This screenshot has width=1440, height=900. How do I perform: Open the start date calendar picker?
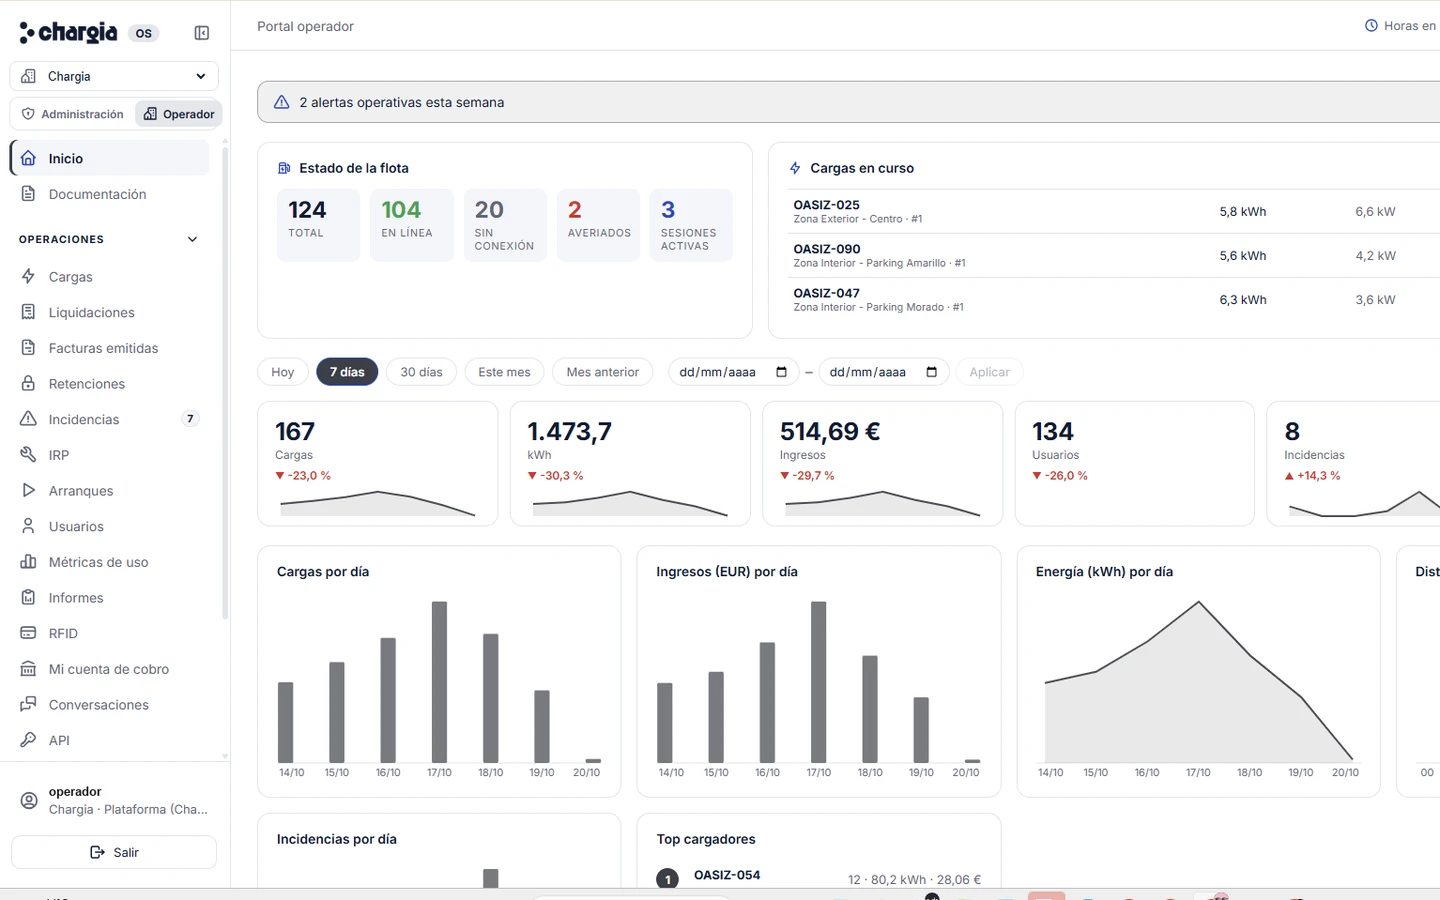[x=782, y=372]
